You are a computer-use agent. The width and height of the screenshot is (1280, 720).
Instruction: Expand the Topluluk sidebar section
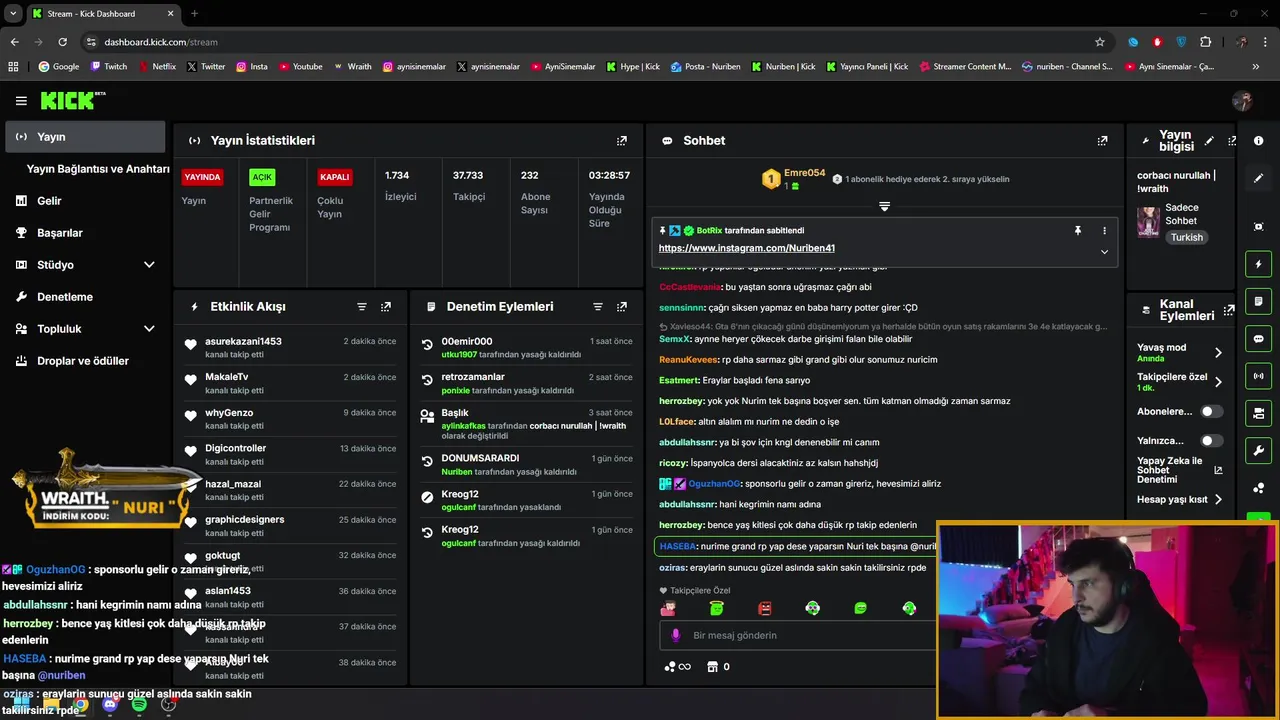click(149, 329)
